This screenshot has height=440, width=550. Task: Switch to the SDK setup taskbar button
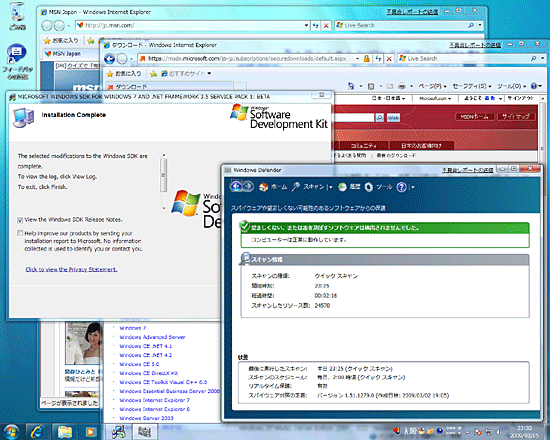[118, 432]
